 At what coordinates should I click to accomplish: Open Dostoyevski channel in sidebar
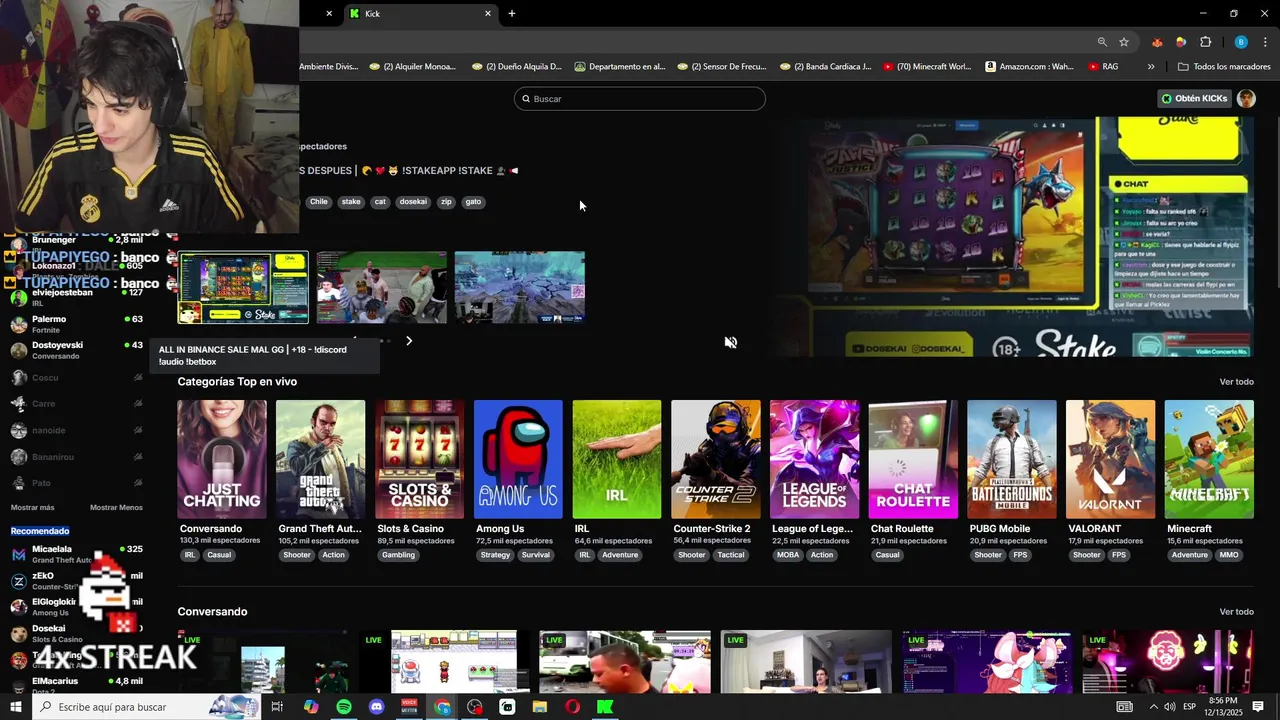click(76, 349)
